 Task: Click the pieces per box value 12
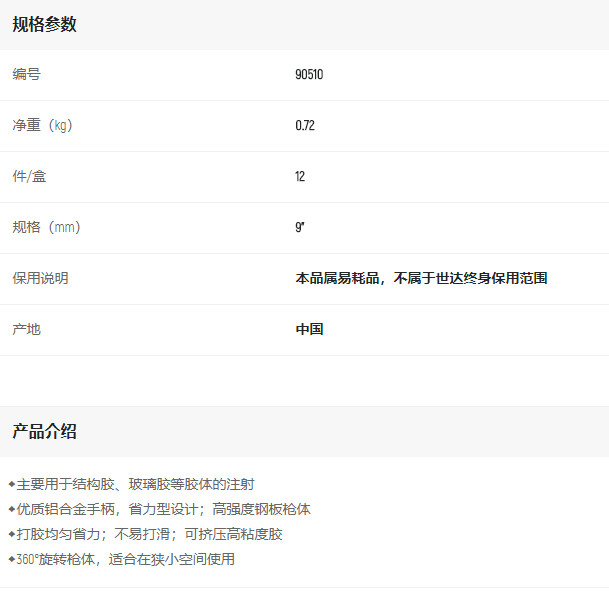pos(300,177)
